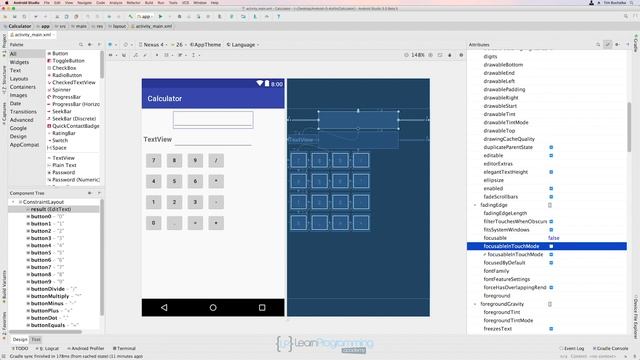Click the zoom out icon left of 148%
Image resolution: width=640 pixels, height=360 pixels.
pyautogui.click(x=406, y=55)
